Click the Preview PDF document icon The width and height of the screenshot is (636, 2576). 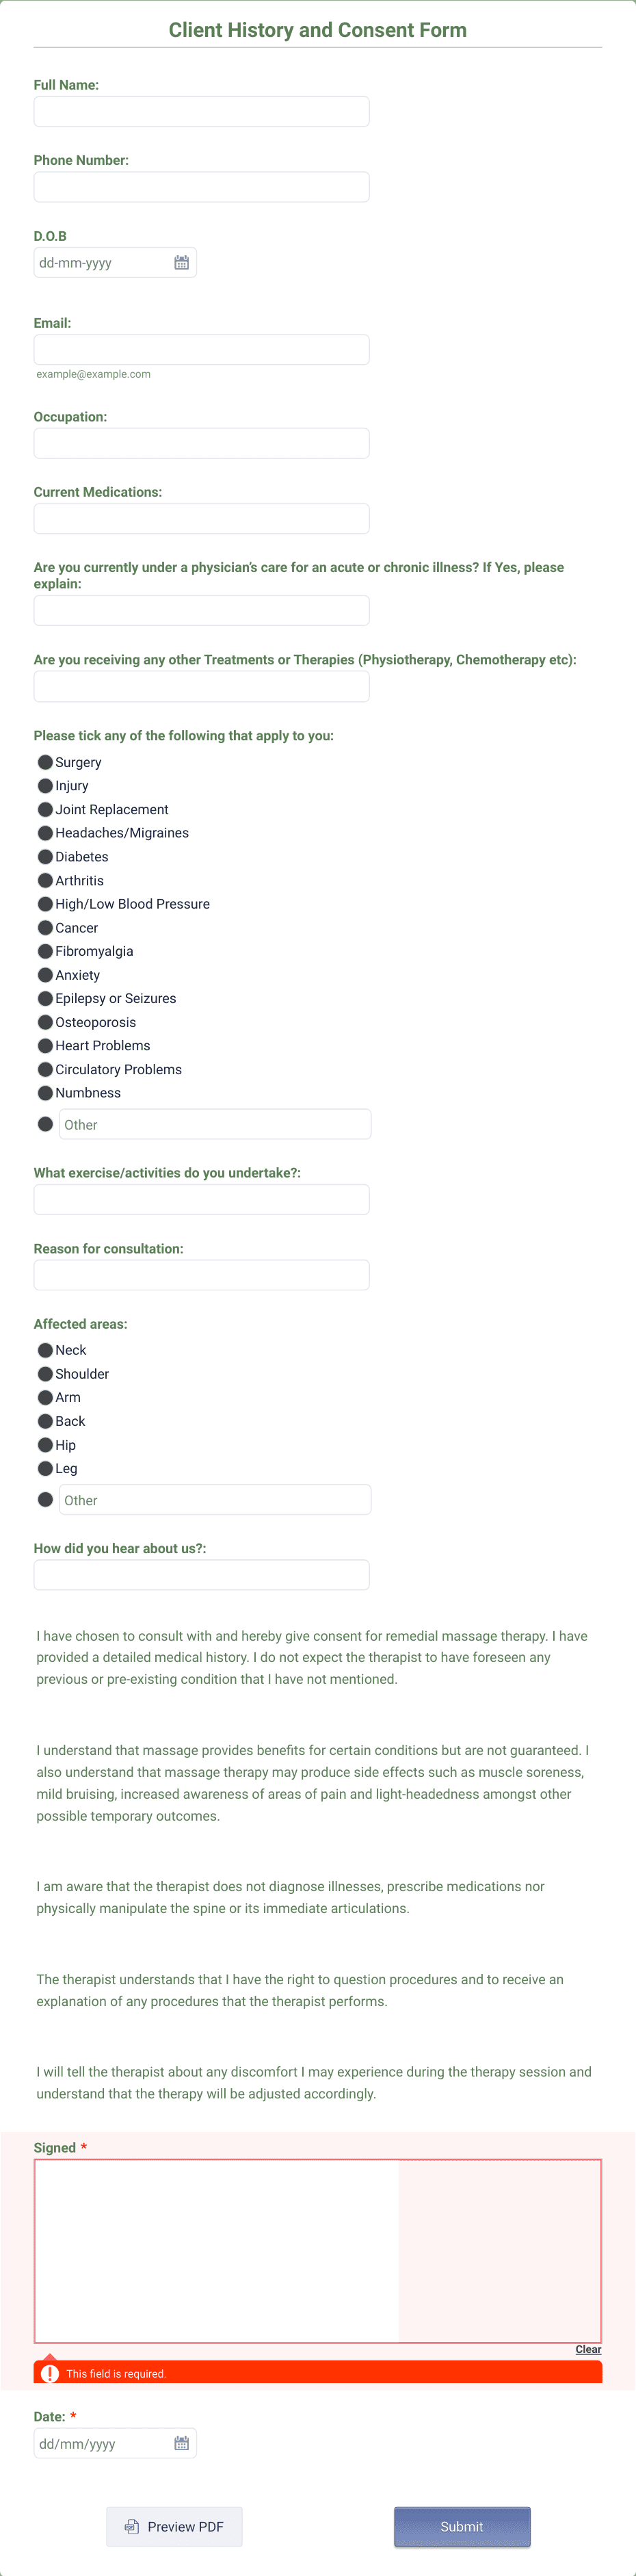point(132,2527)
